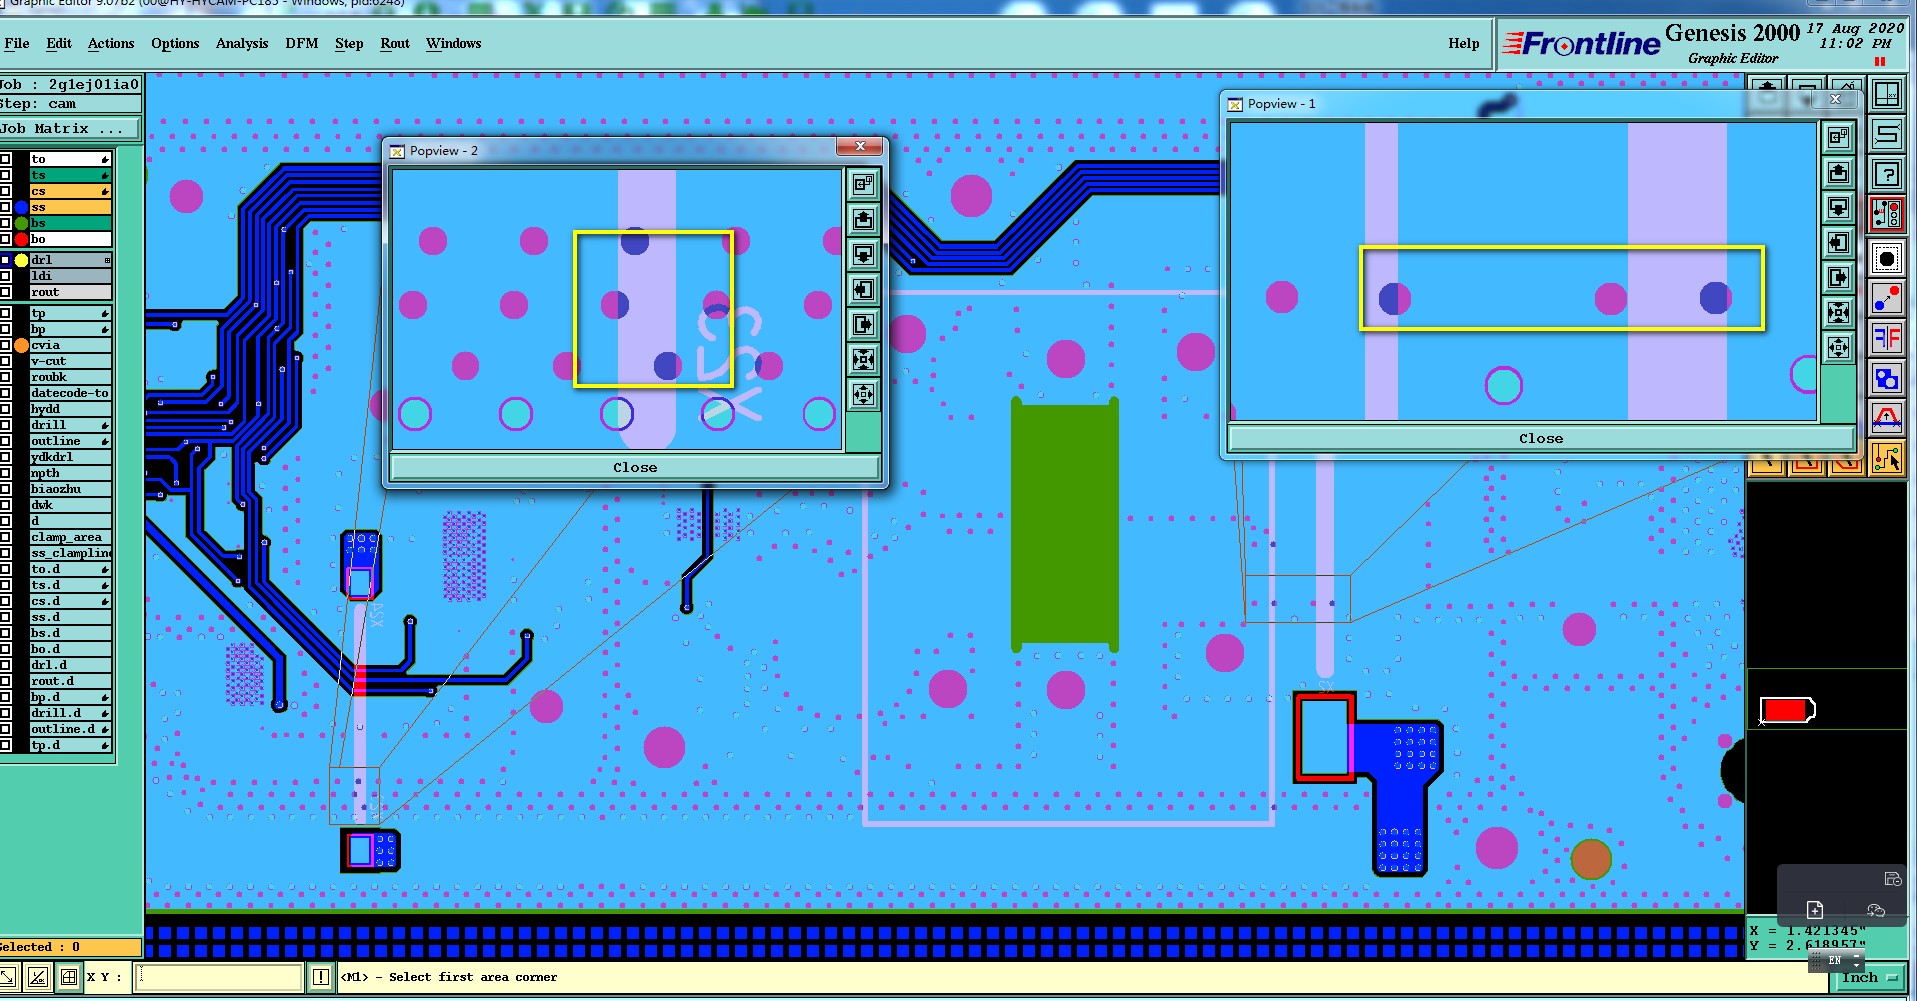This screenshot has width=1917, height=1001.
Task: Expand the 'to.d' layer arrow
Action: point(105,570)
